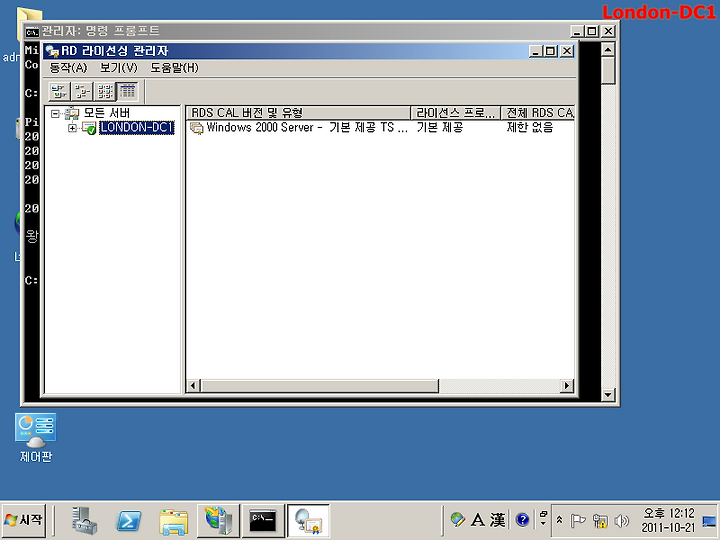Click the command prompt vertical scrollbar thumb
Image resolution: width=720 pixels, height=540 pixels.
[608, 71]
